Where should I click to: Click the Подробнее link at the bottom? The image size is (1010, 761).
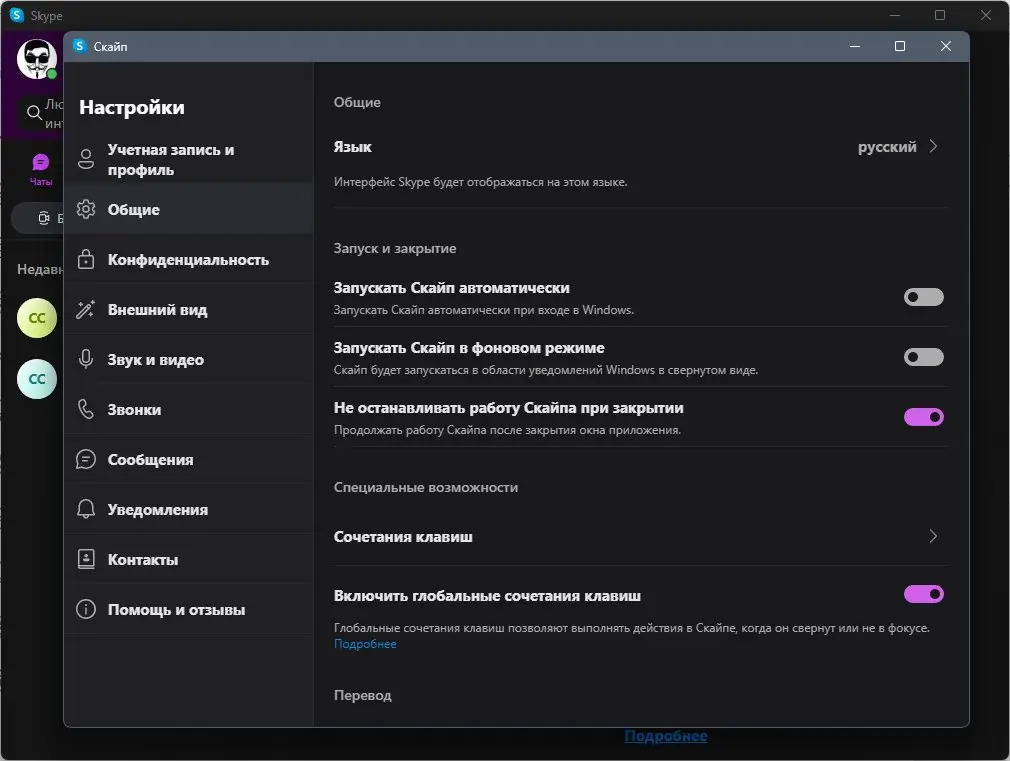[x=665, y=735]
